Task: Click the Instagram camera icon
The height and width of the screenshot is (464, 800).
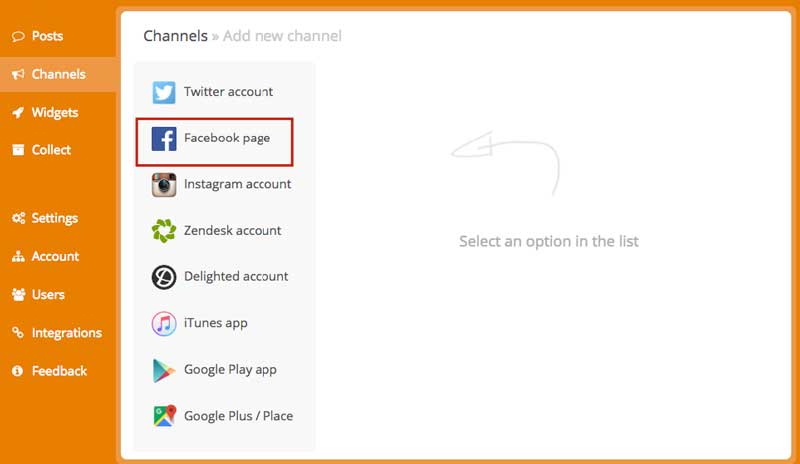Action: coord(164,185)
